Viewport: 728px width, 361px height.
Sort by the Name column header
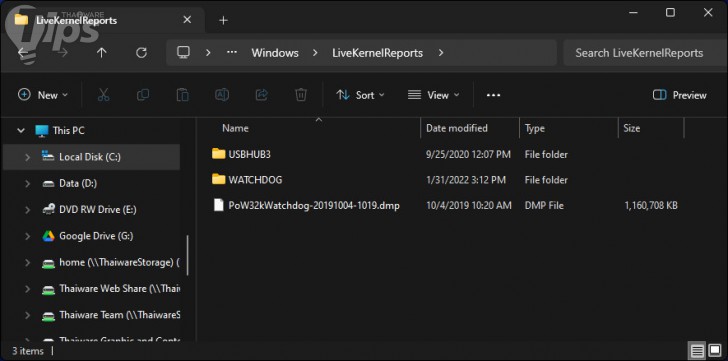(235, 128)
